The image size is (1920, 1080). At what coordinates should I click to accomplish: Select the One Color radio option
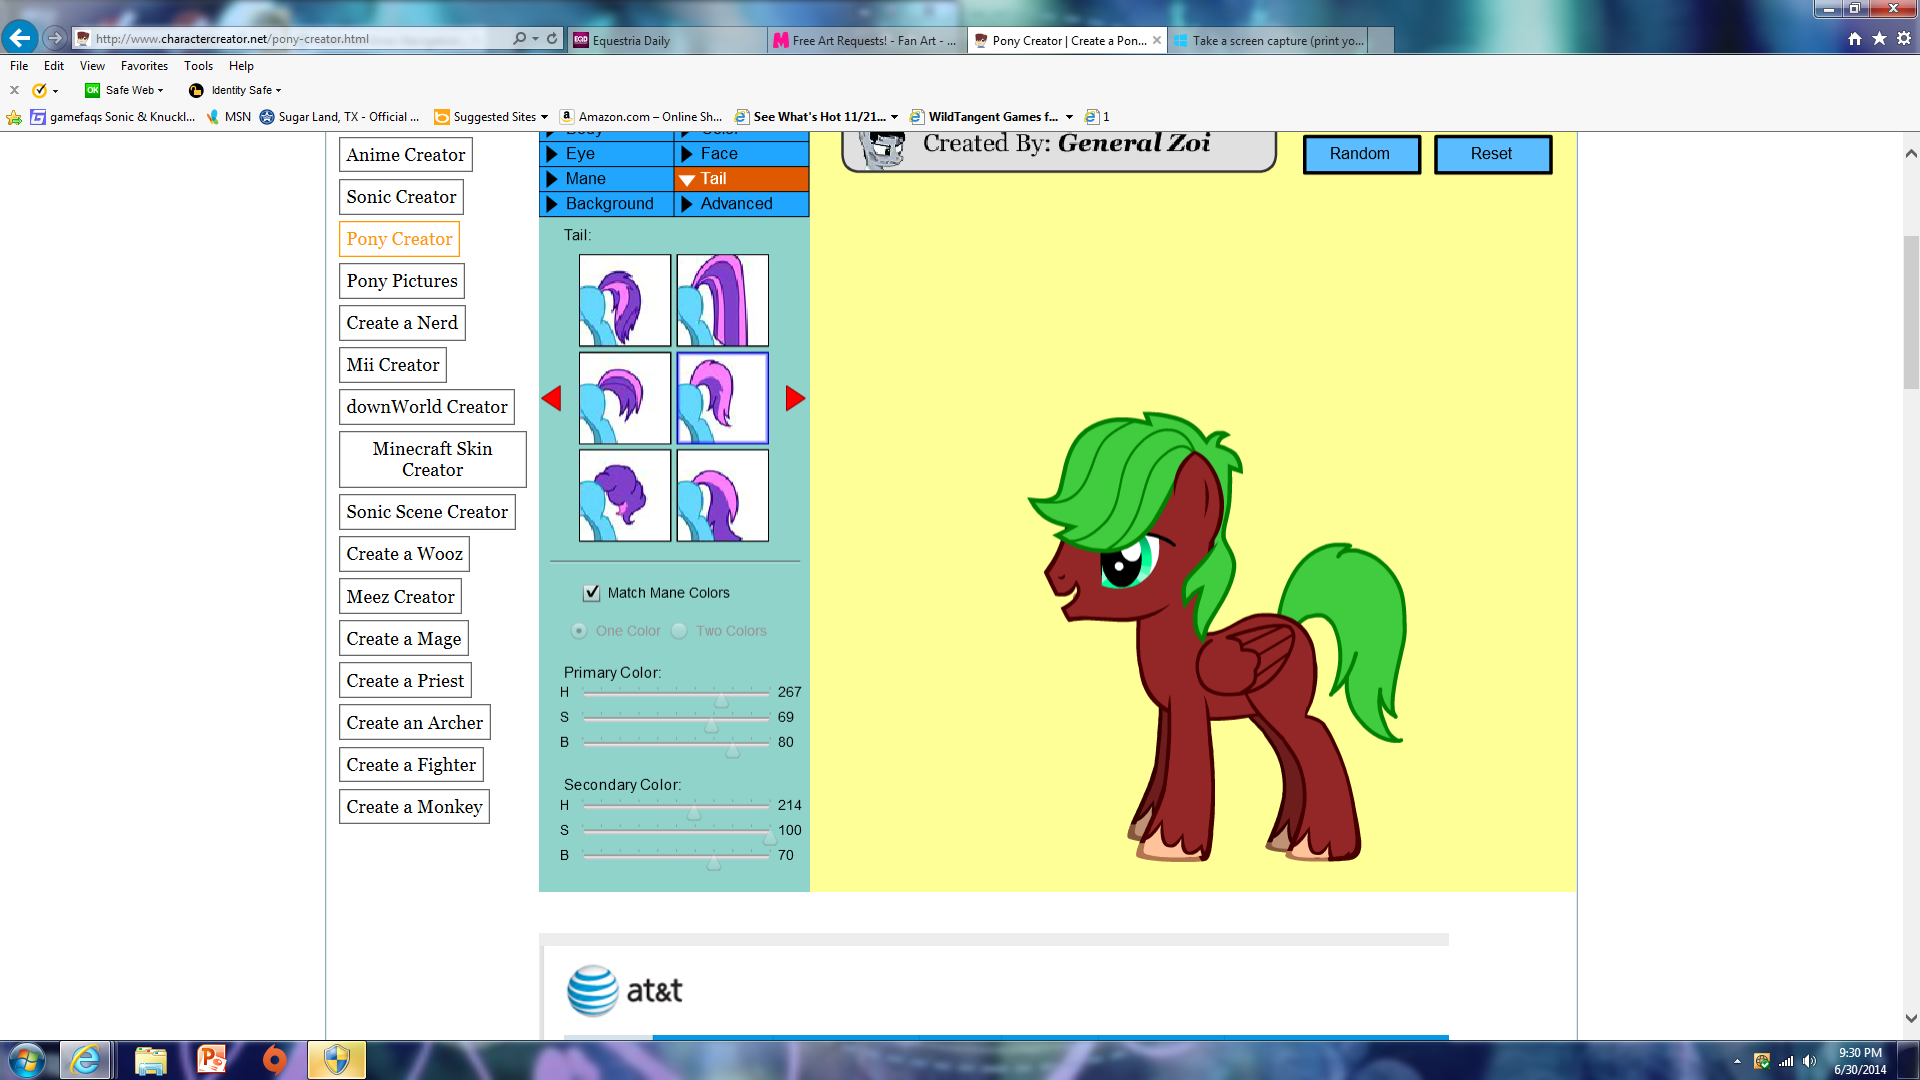click(x=579, y=630)
